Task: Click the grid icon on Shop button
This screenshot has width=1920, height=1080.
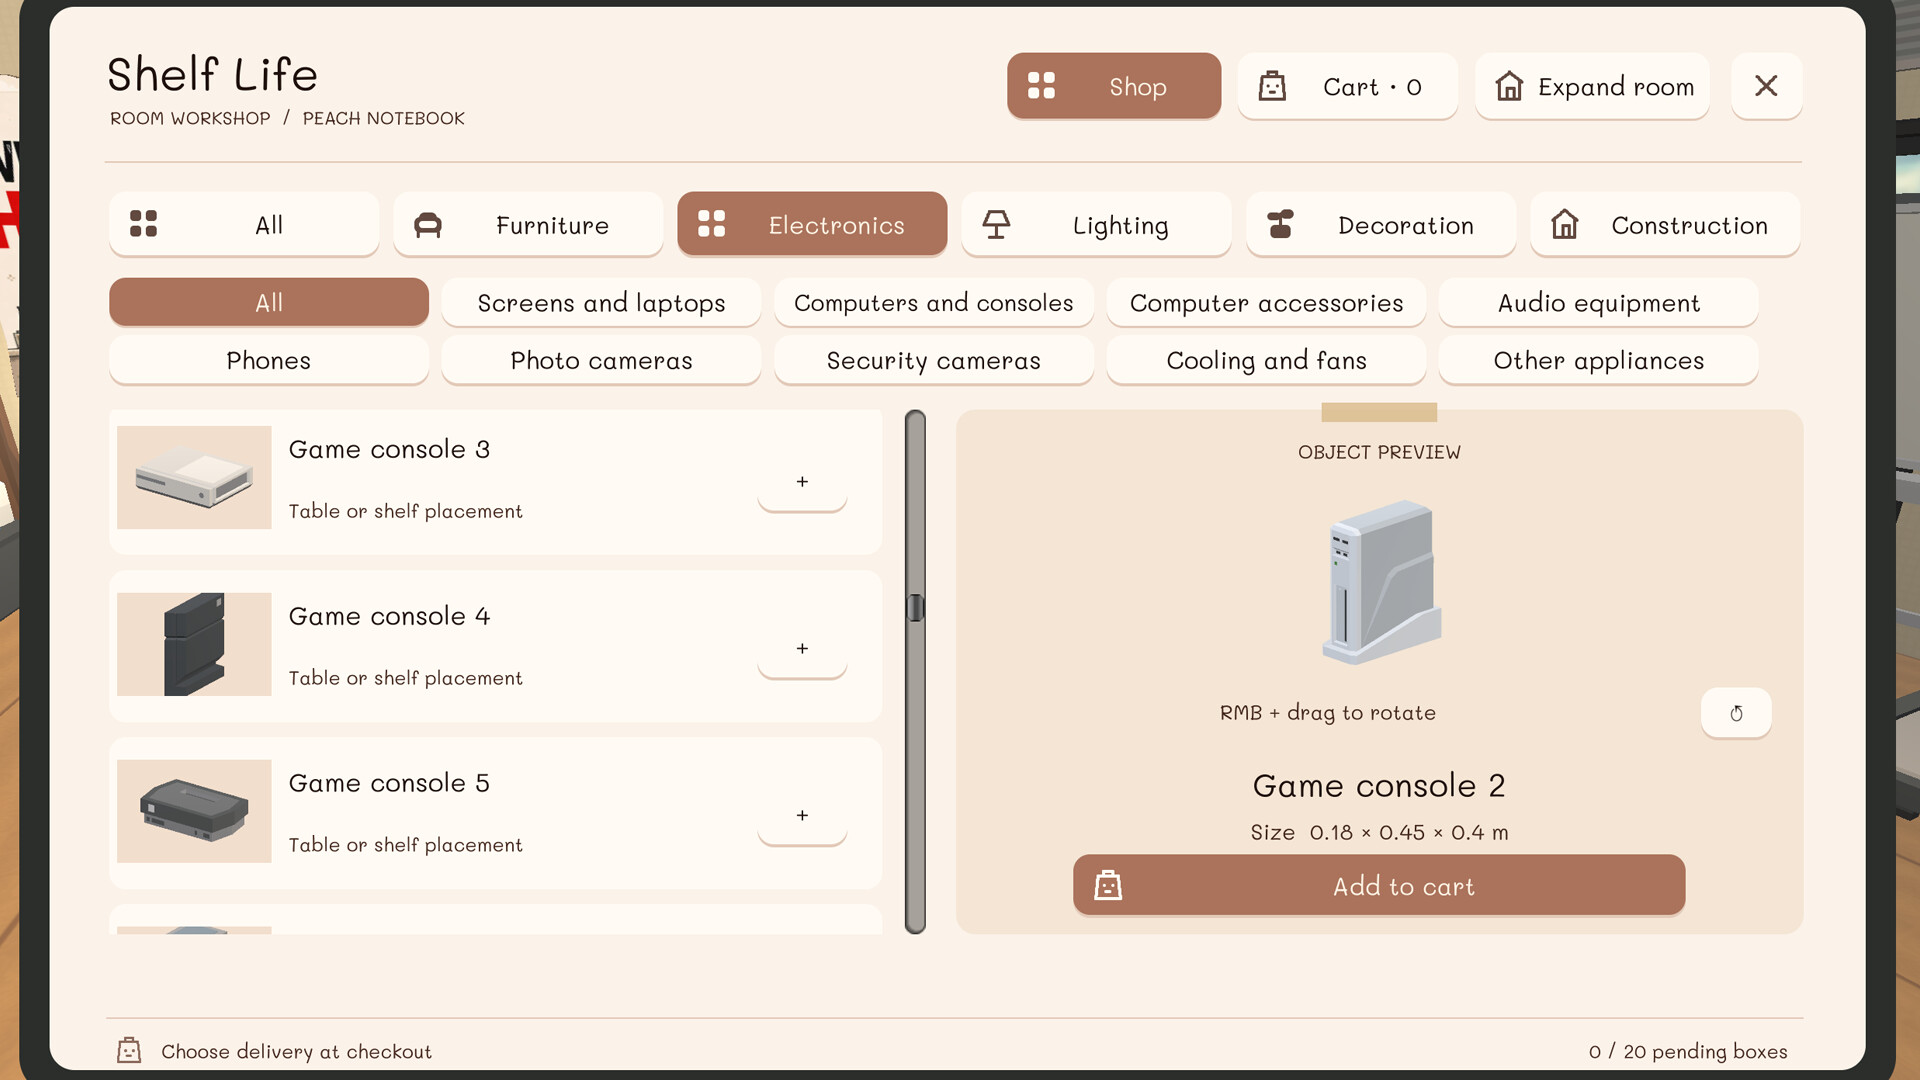Action: pos(1041,86)
